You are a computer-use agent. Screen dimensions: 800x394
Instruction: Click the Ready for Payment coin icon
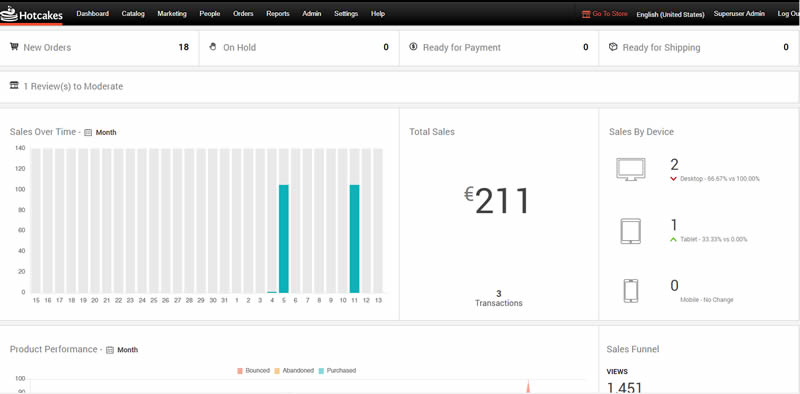[413, 47]
